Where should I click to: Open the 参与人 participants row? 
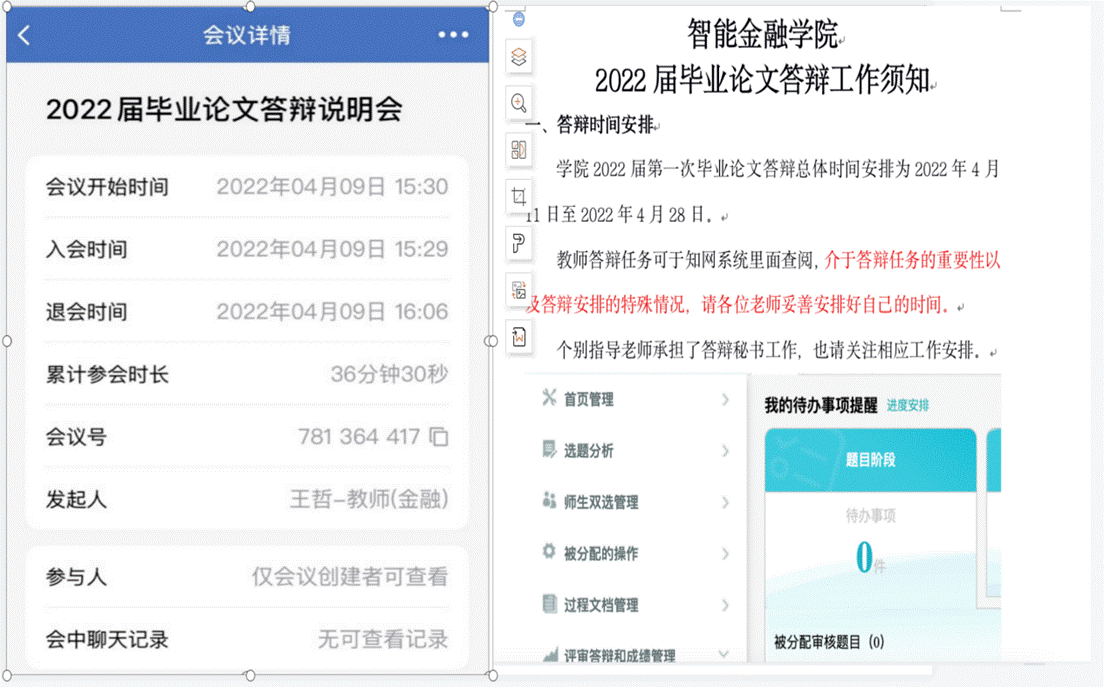(246, 577)
